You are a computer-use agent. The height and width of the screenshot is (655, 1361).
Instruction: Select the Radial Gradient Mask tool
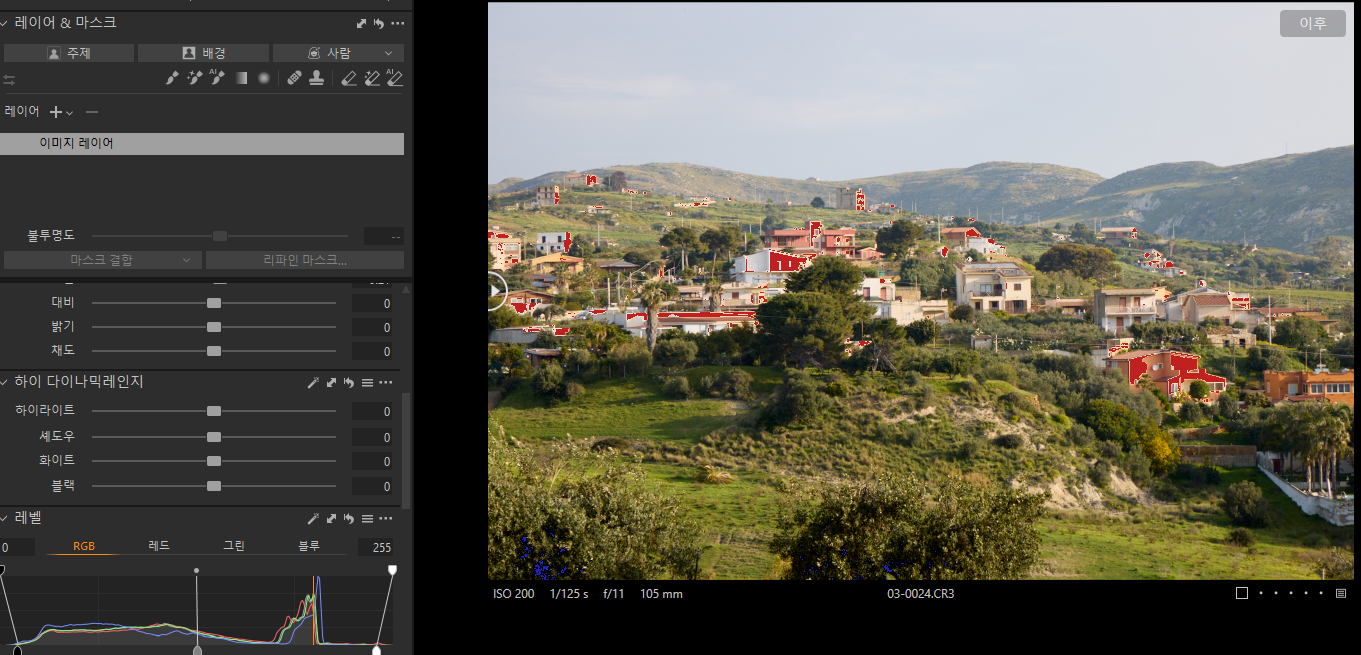point(264,78)
